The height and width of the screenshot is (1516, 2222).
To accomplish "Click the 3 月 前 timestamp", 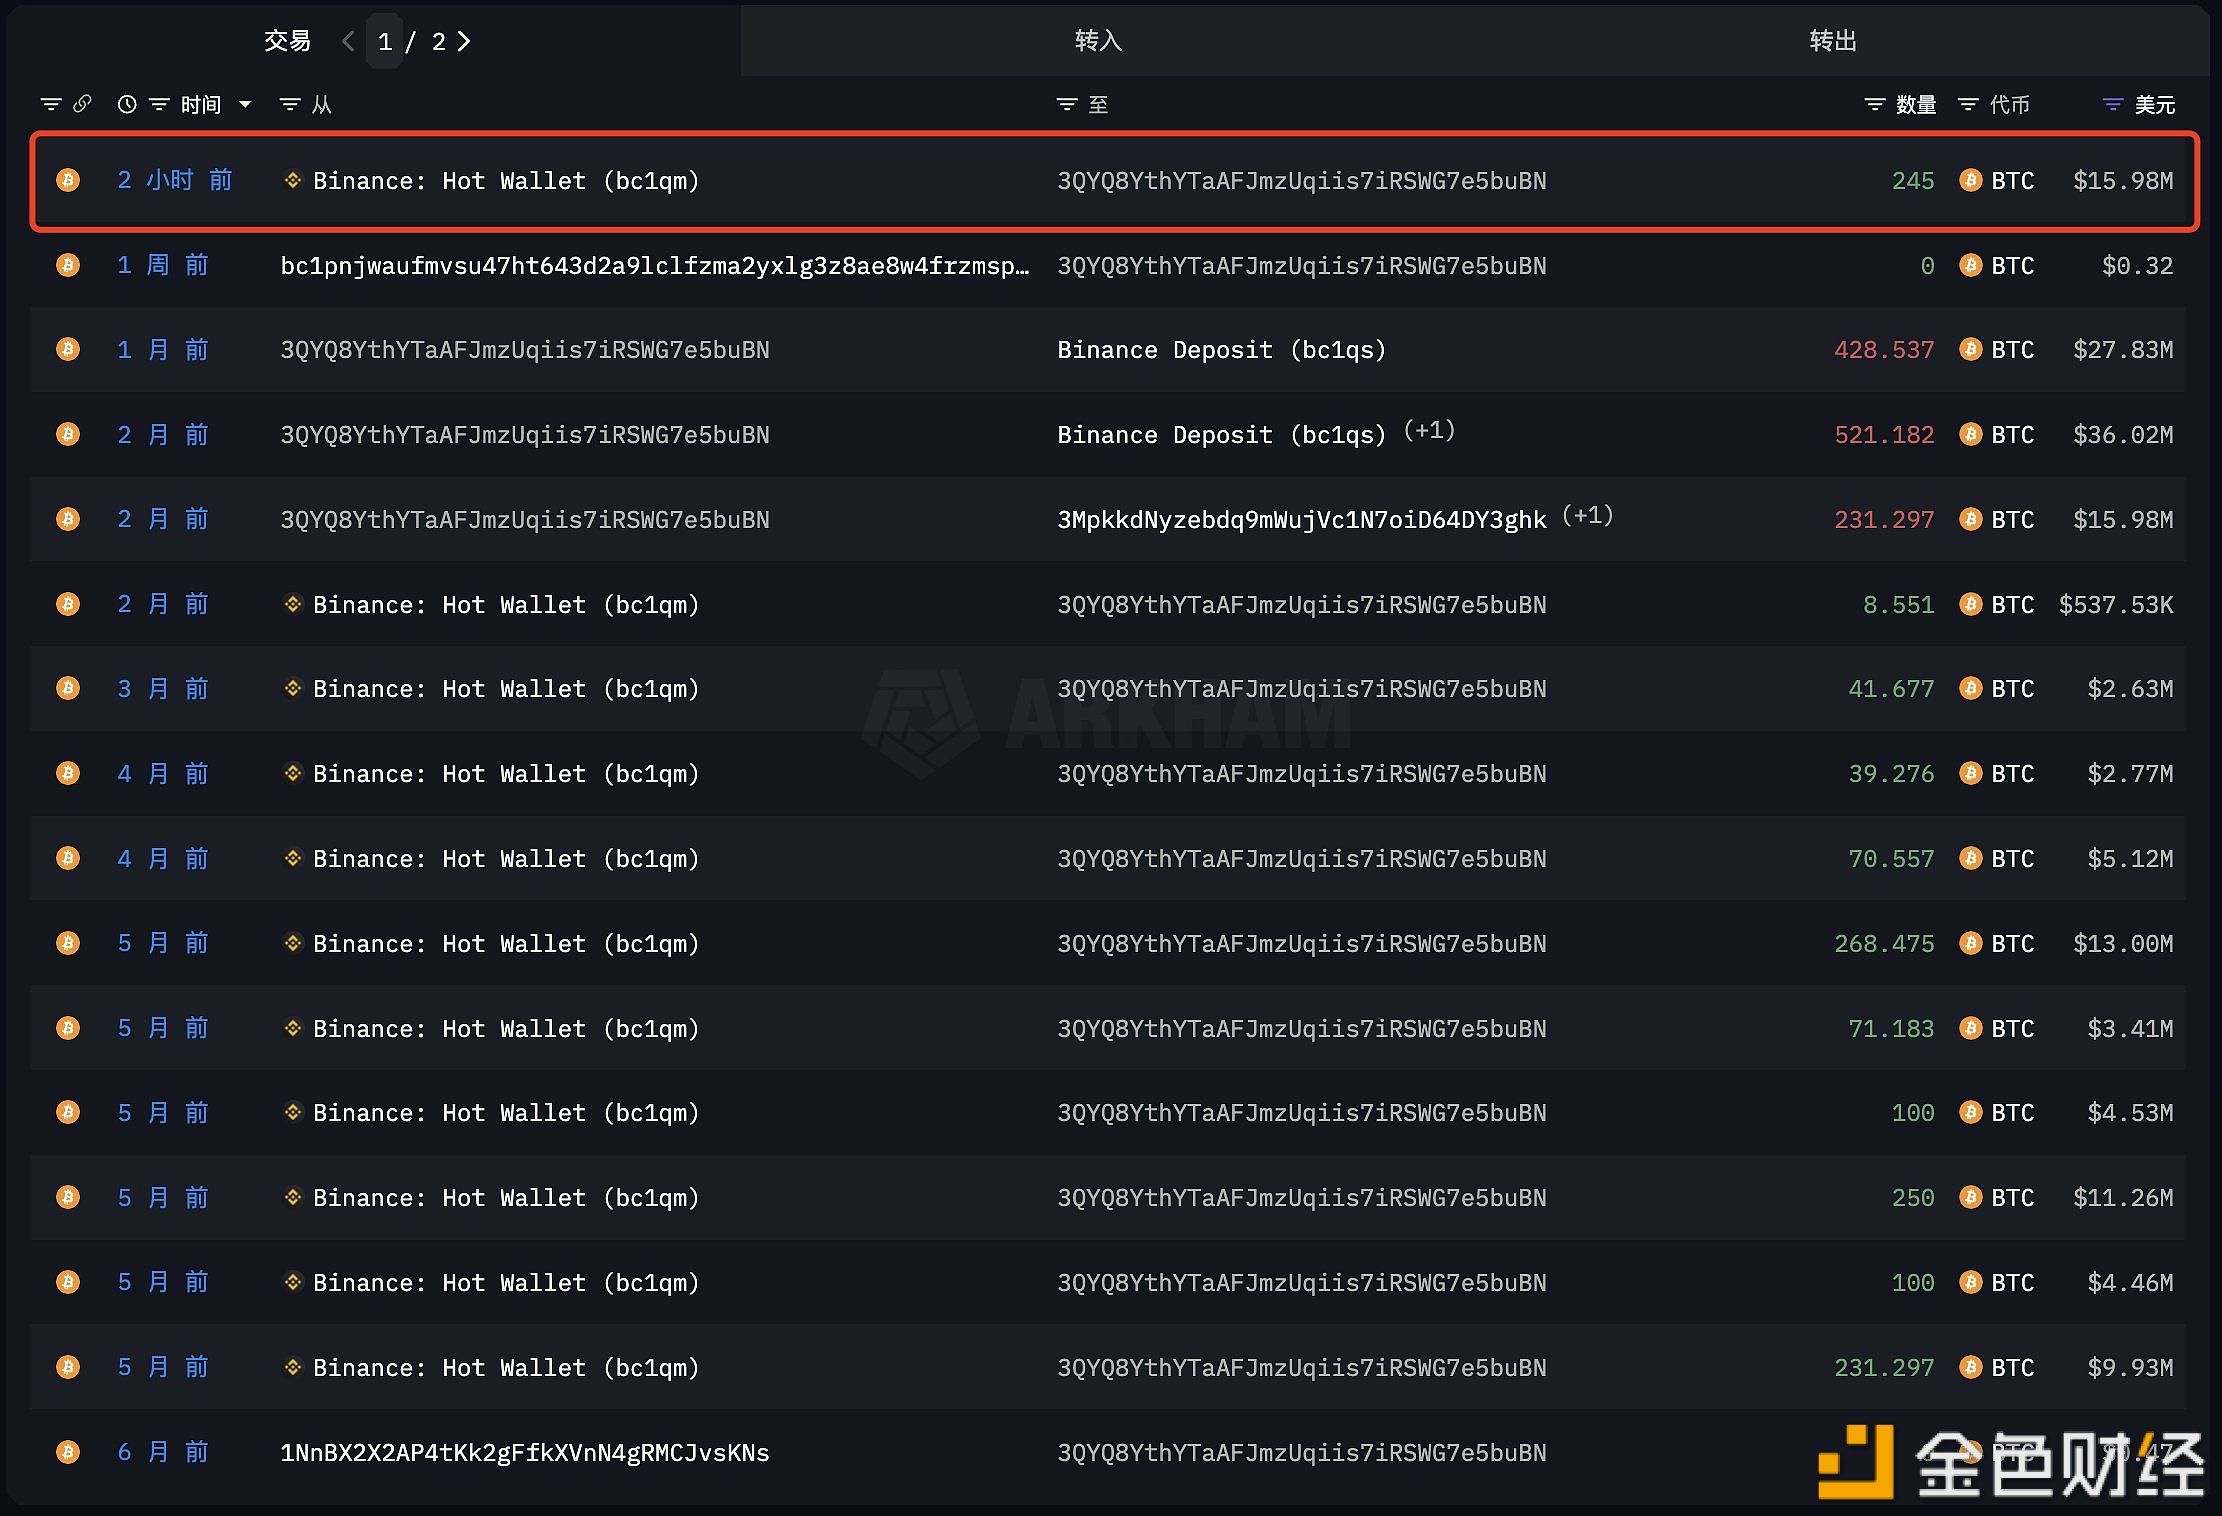I will point(163,689).
